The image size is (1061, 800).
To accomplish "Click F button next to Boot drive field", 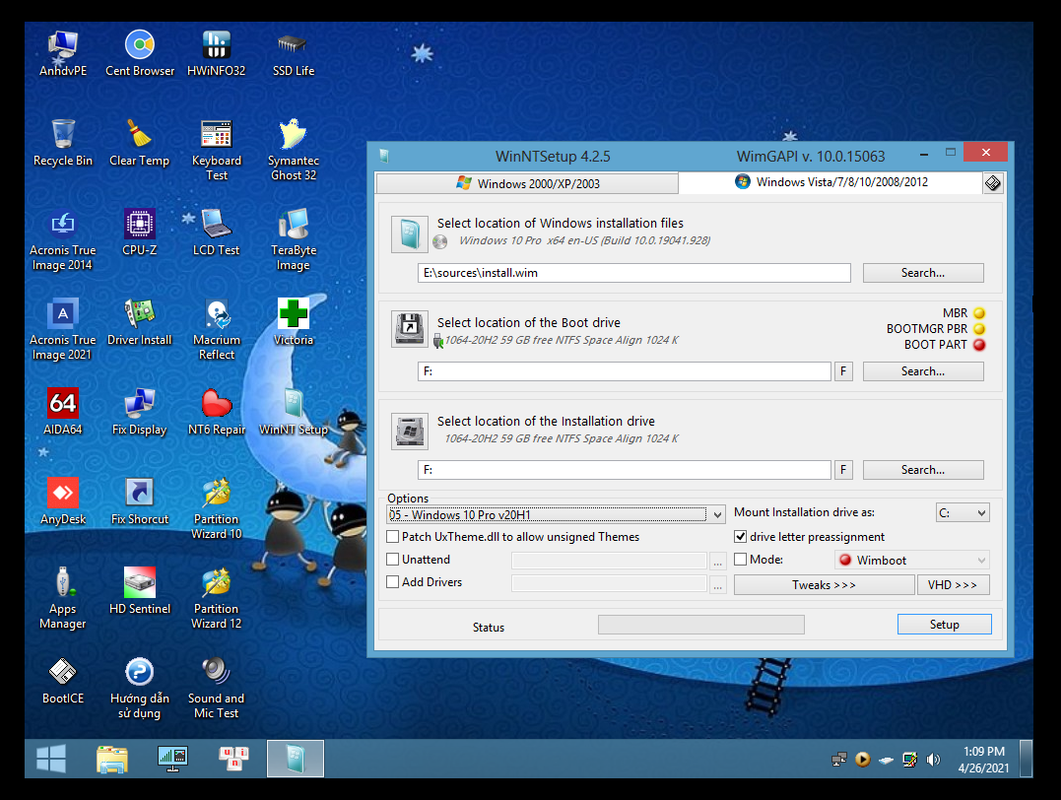I will pyautogui.click(x=843, y=372).
